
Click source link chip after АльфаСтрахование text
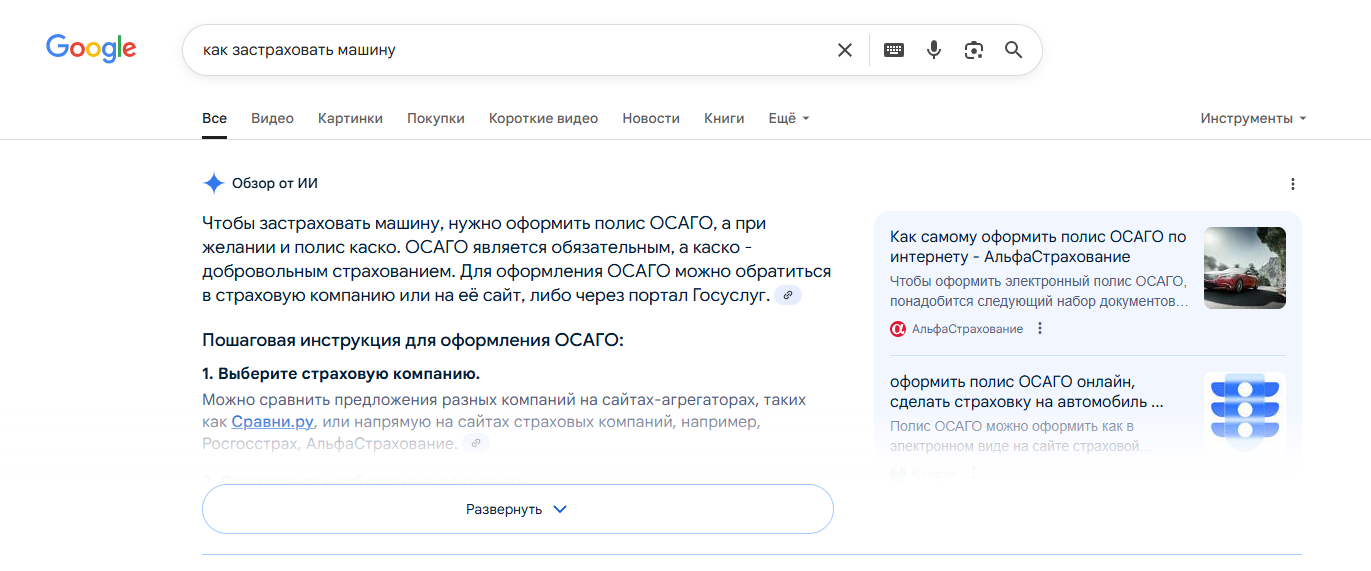476,443
